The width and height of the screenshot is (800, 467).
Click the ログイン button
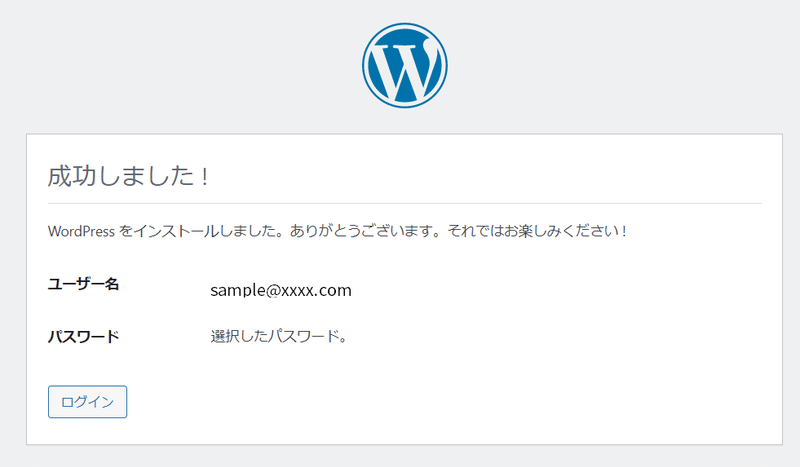pyautogui.click(x=87, y=402)
